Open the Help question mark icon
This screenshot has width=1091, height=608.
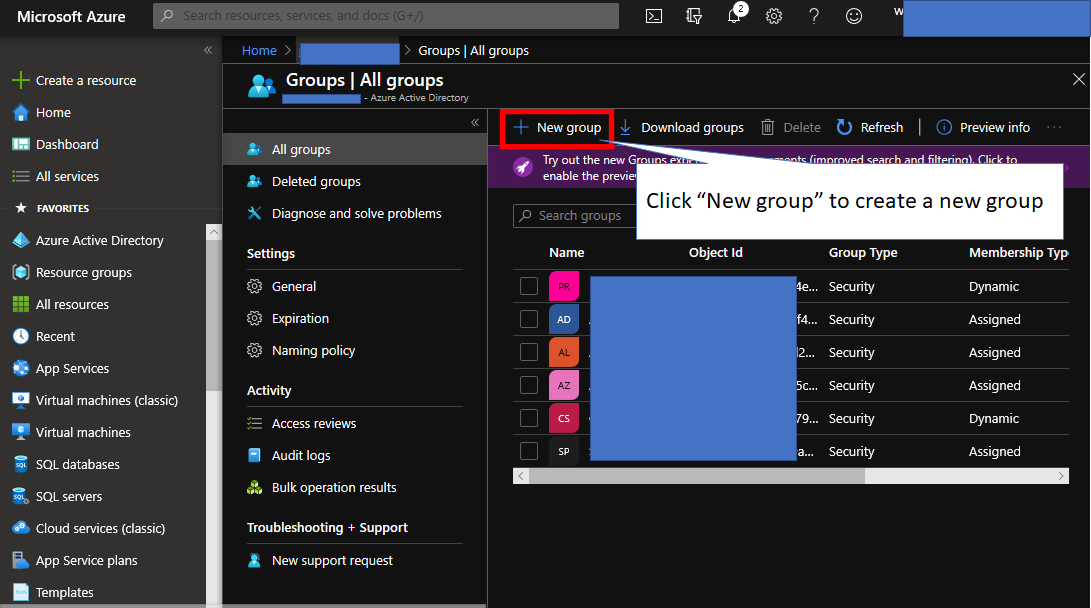(x=813, y=15)
